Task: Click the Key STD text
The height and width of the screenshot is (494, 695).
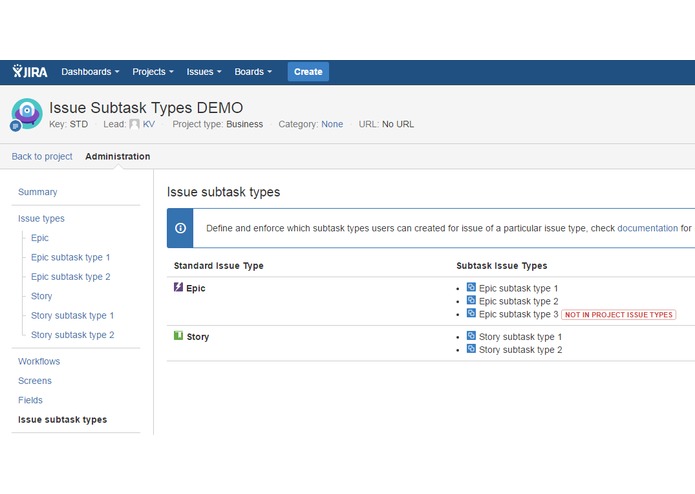Action: coord(68,124)
